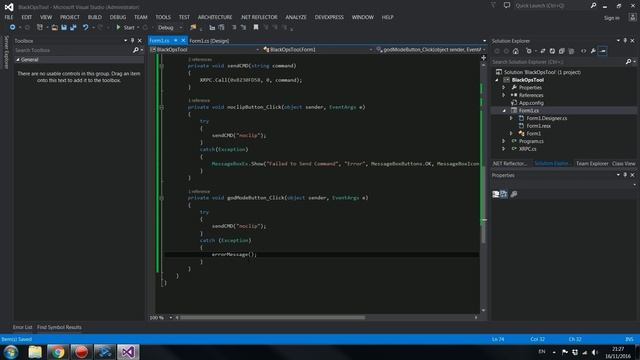Viewport: 640px width, 360px height.
Task: Click the Solution Explorer search magnifier icon
Action: click(628, 62)
